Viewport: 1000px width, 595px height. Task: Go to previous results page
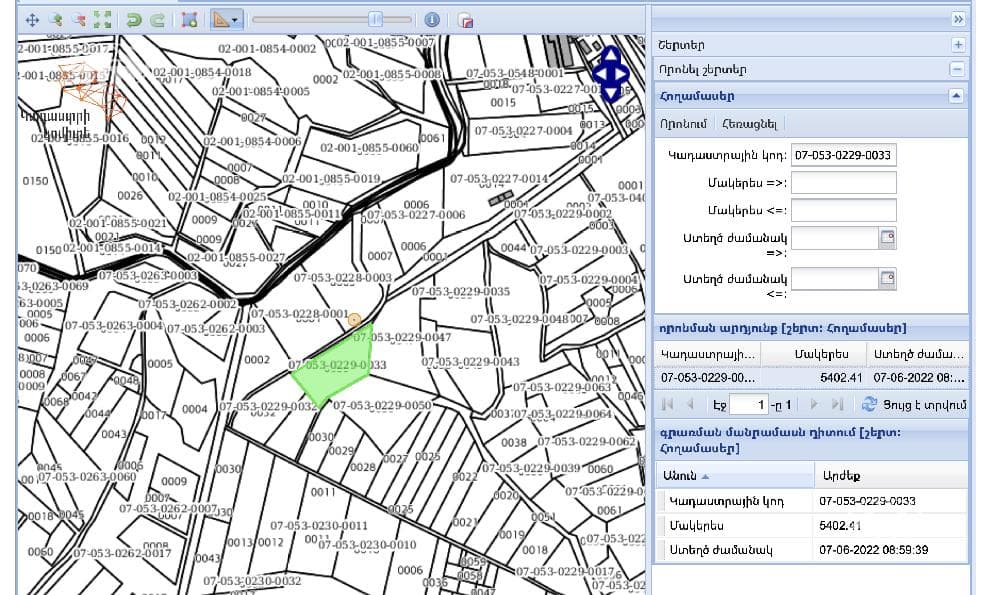tap(690, 404)
